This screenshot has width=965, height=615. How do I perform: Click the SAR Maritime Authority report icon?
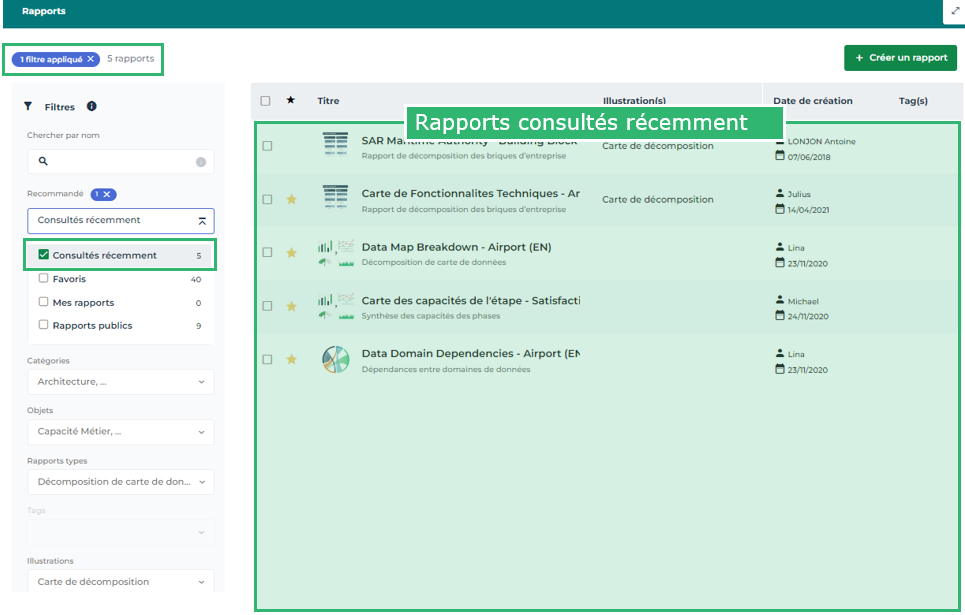[336, 145]
